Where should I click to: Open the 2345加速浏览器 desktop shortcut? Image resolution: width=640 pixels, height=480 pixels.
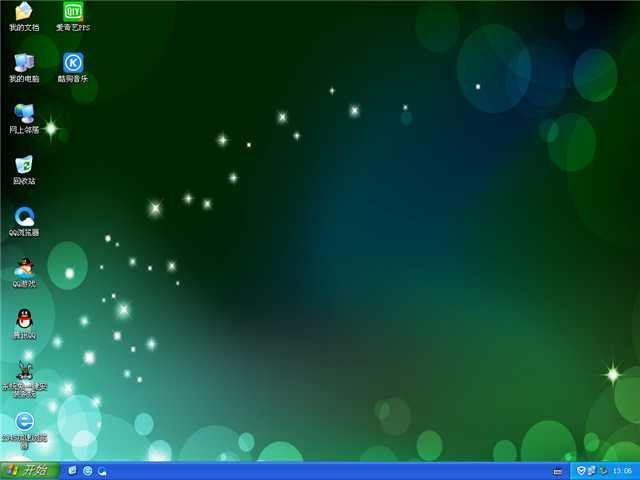click(x=24, y=422)
